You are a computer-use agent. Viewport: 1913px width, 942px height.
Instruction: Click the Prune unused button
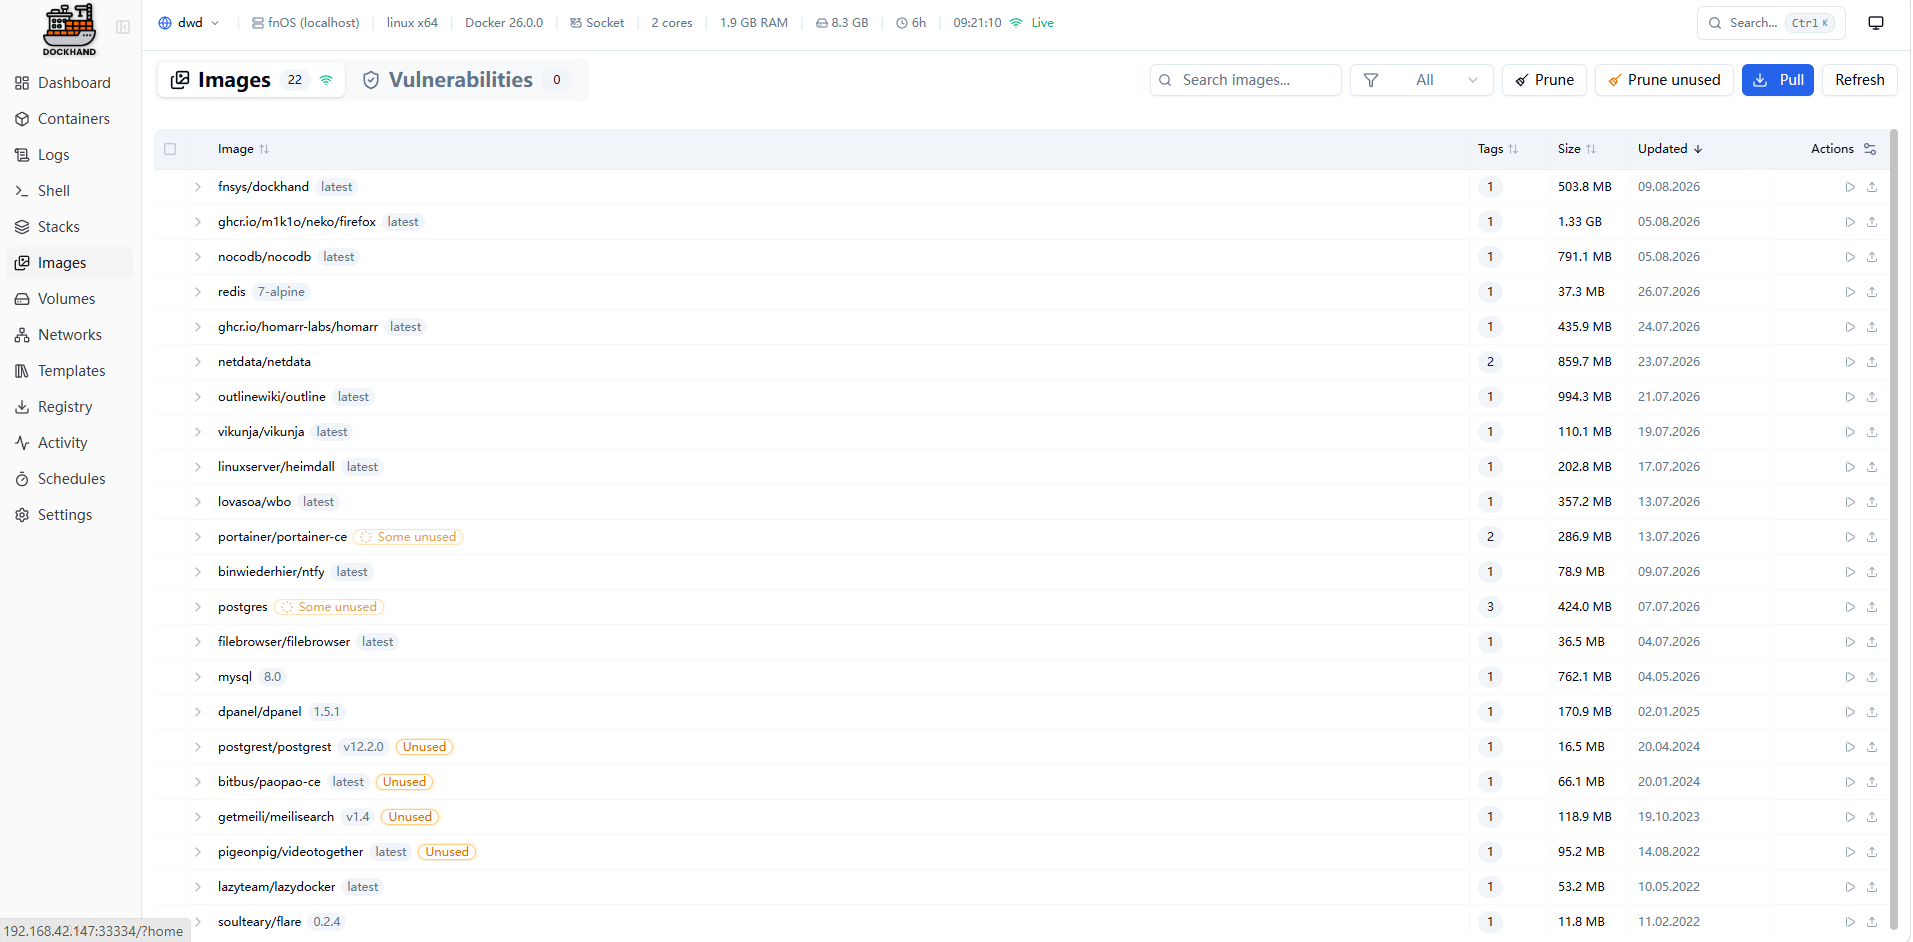(x=1664, y=80)
